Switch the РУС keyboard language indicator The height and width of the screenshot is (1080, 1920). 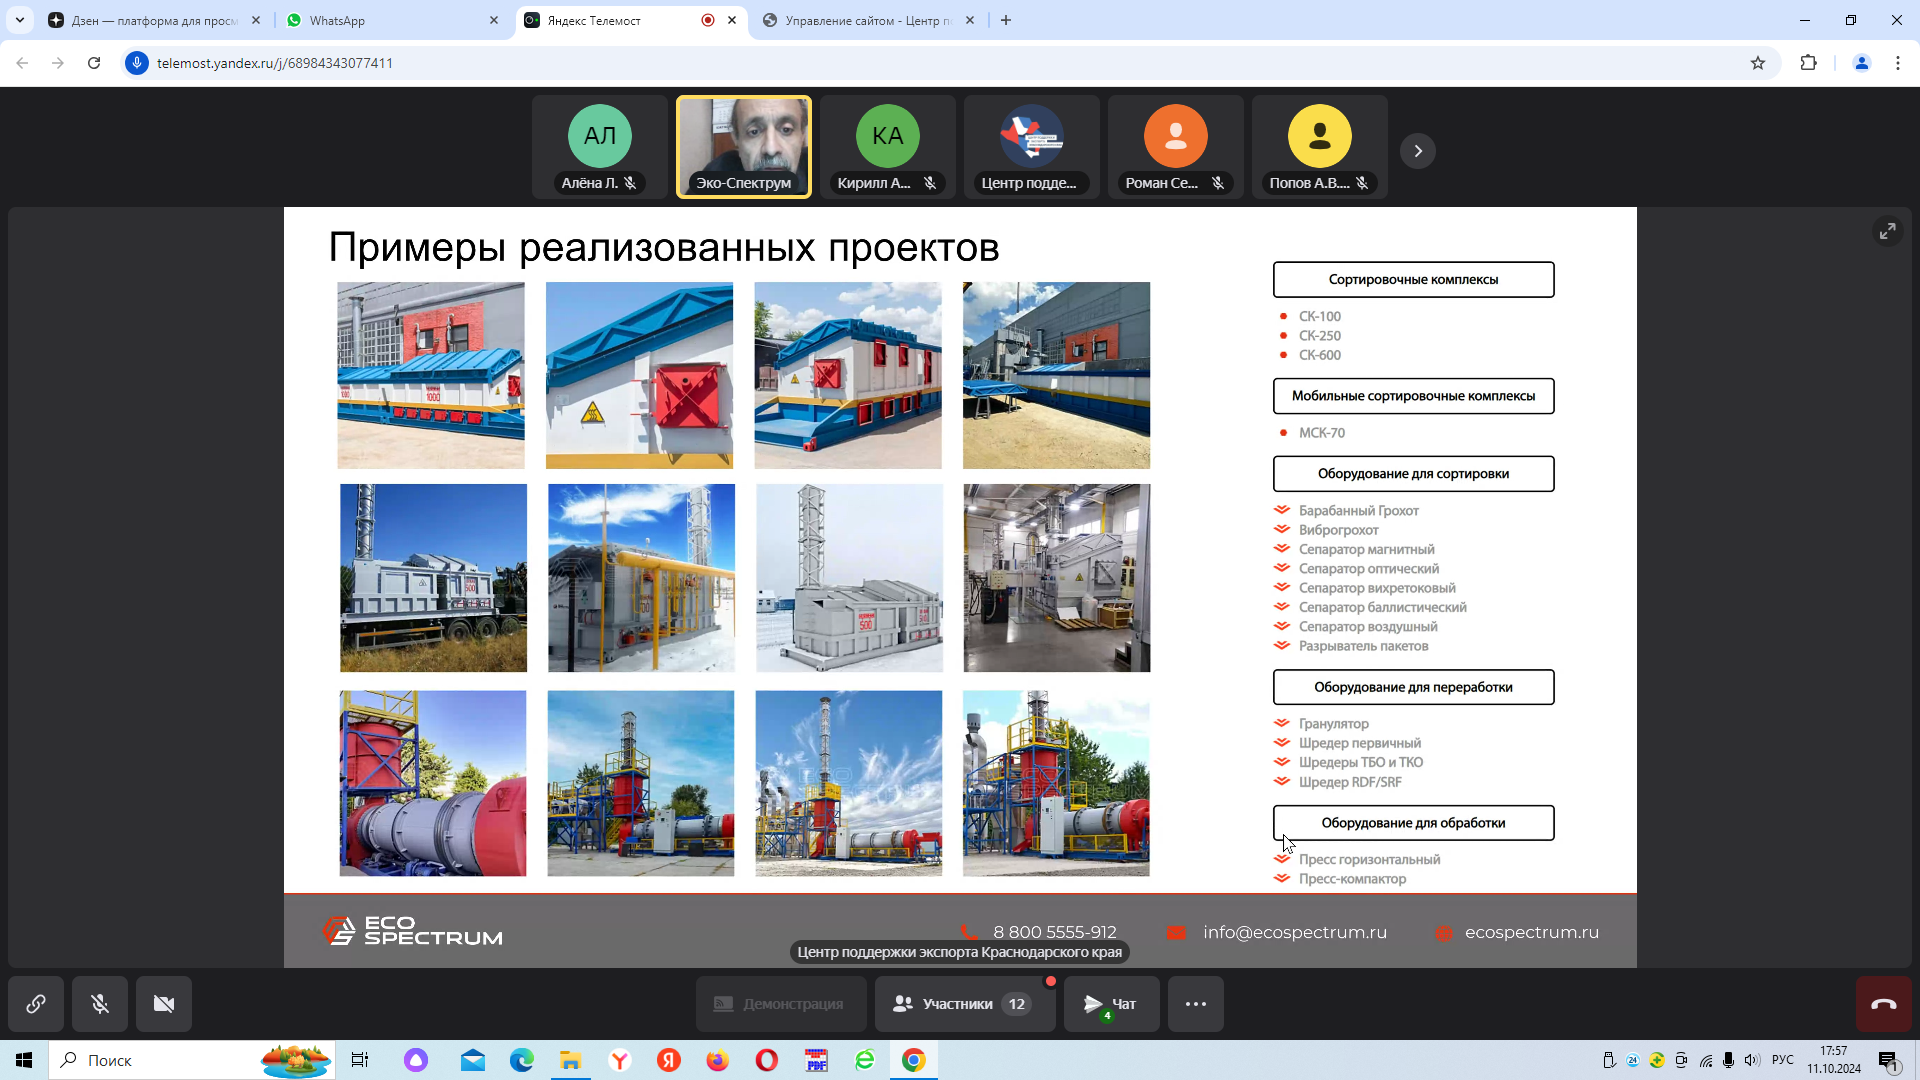[x=1783, y=1060]
